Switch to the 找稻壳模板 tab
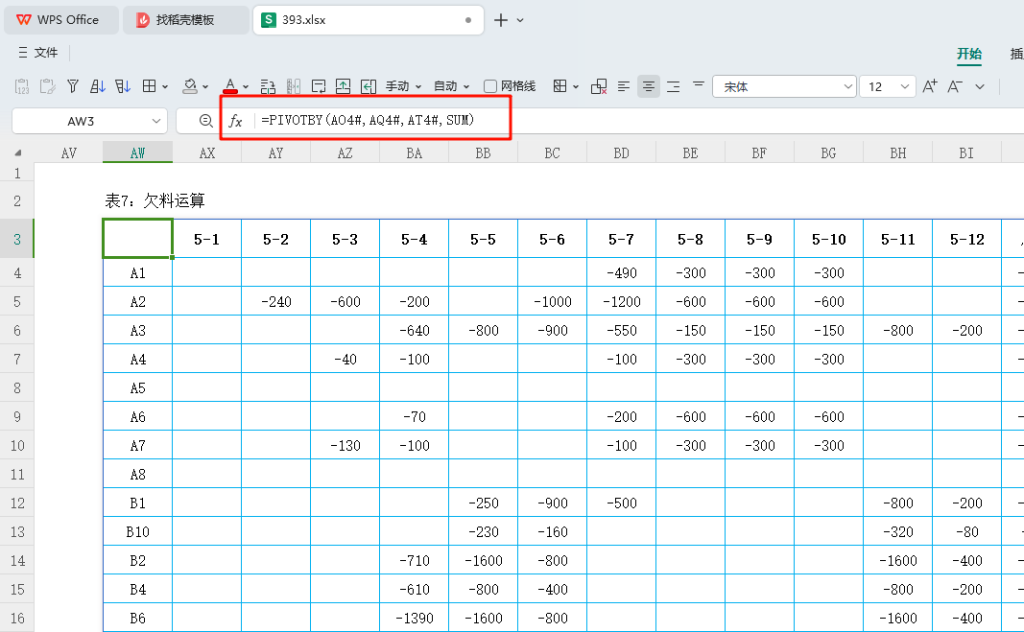Image resolution: width=1024 pixels, height=632 pixels. (185, 20)
